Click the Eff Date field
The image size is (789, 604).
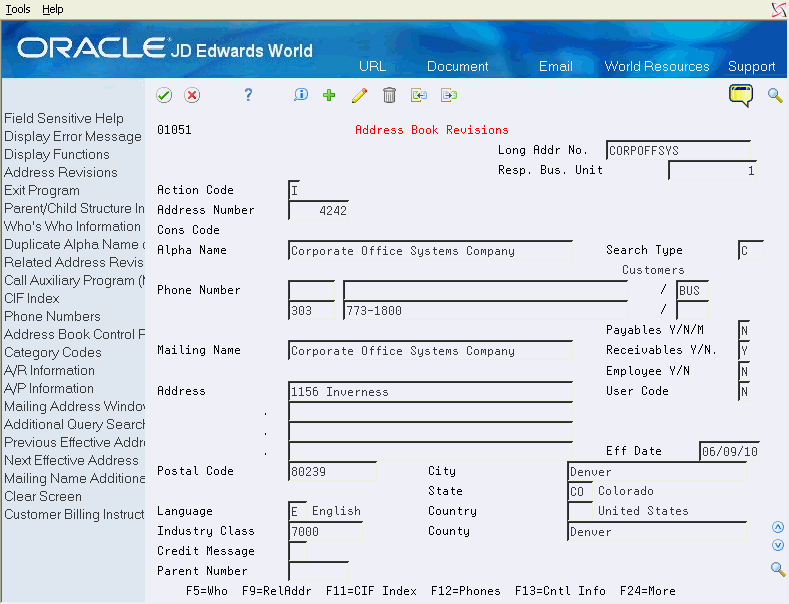tap(730, 451)
